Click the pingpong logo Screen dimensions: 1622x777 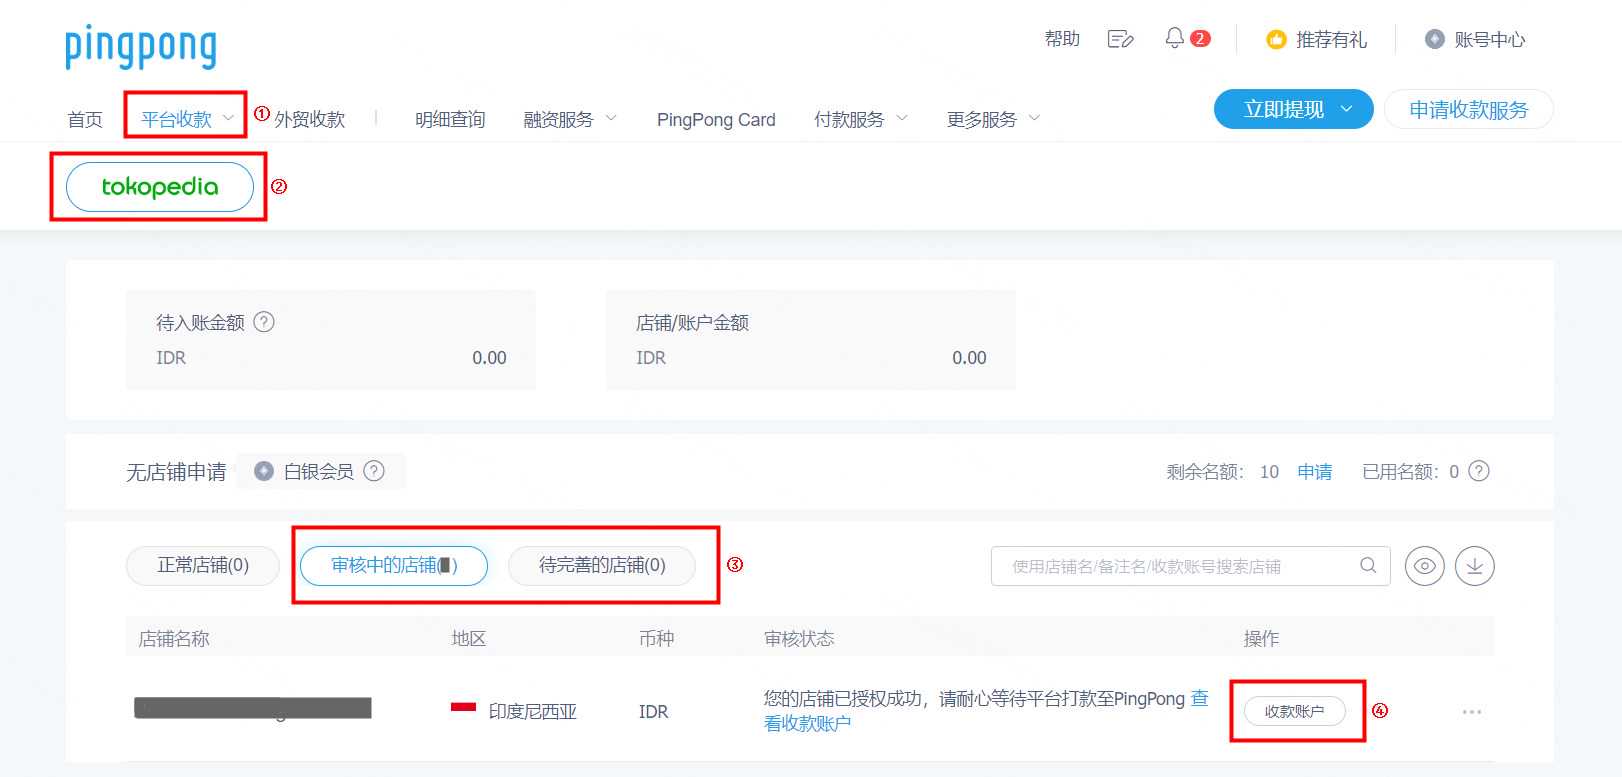tap(141, 47)
